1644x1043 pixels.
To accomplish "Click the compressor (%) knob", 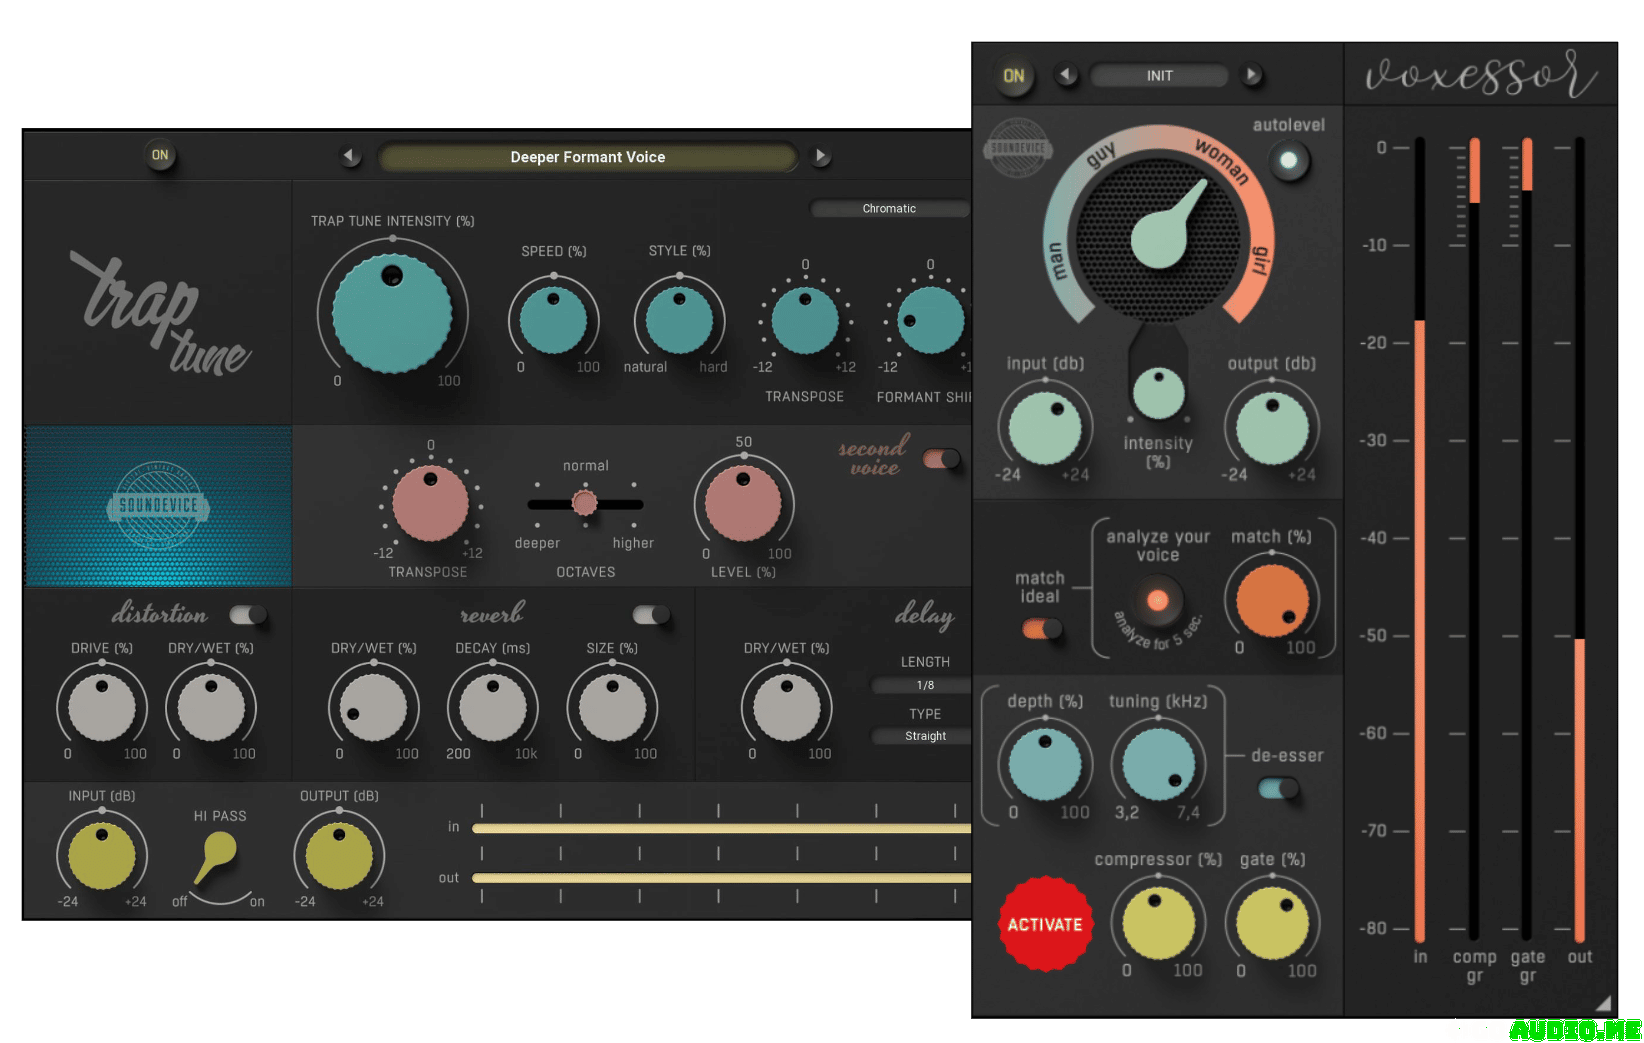I will (1159, 923).
